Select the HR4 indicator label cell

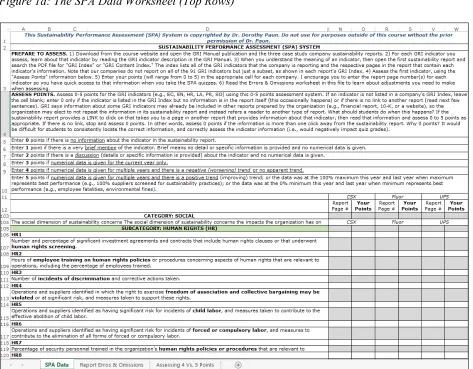click(x=169, y=286)
